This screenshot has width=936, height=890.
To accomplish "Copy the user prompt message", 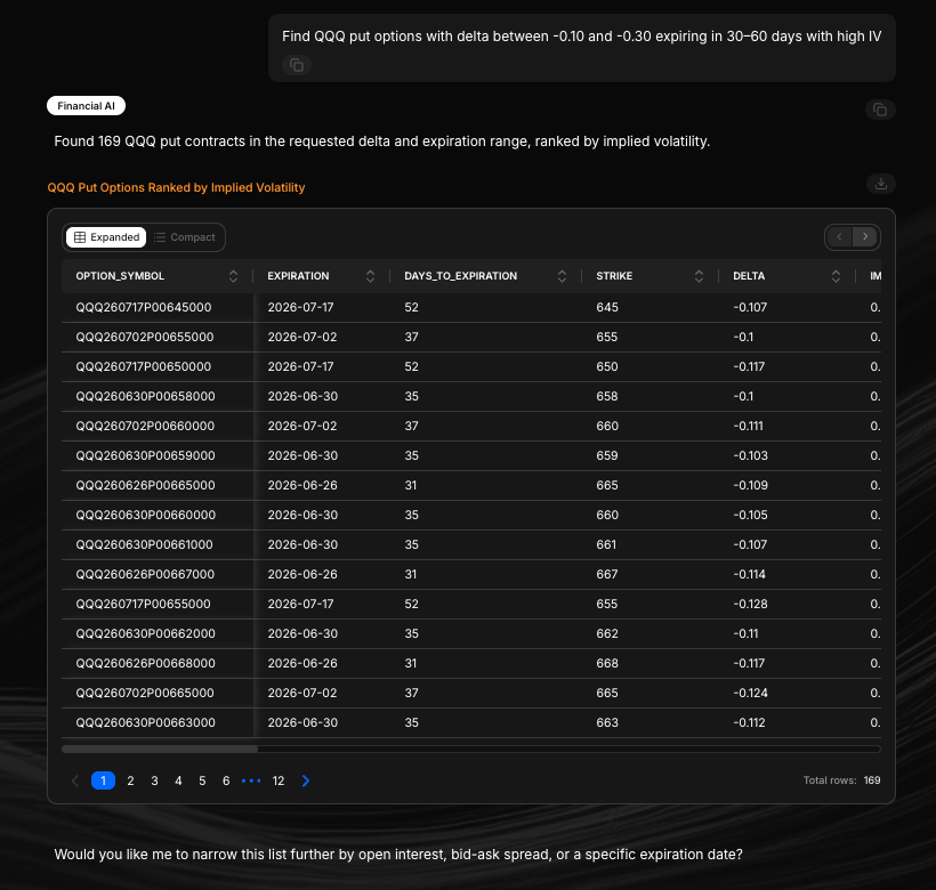I will (297, 64).
